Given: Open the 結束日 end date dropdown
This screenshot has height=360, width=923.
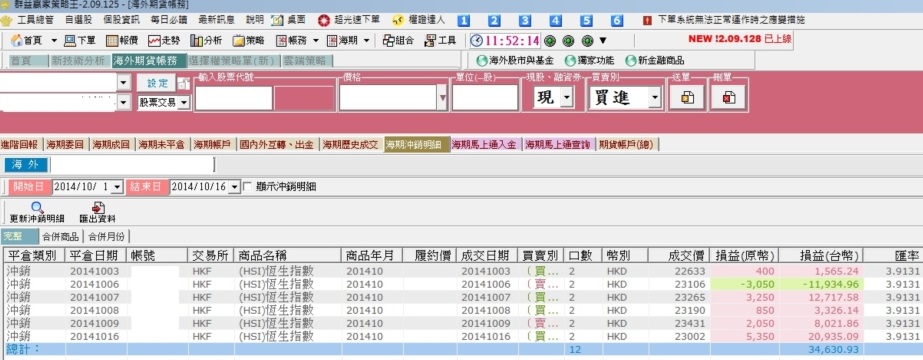Looking at the screenshot, I should point(235,186).
